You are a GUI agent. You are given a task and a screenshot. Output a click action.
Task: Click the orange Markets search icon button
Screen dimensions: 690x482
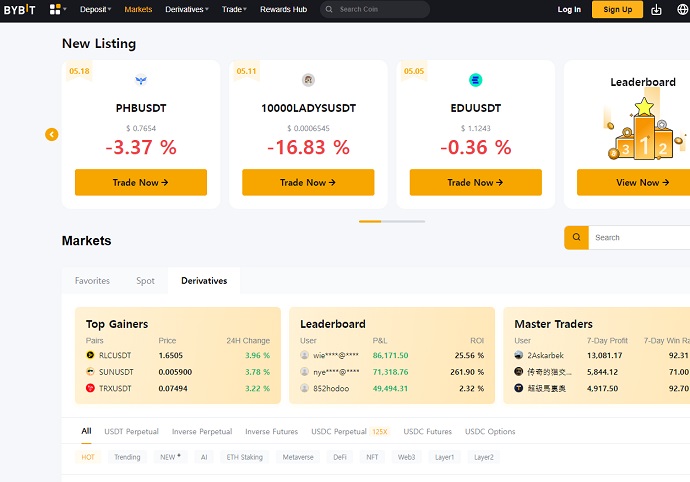(576, 238)
